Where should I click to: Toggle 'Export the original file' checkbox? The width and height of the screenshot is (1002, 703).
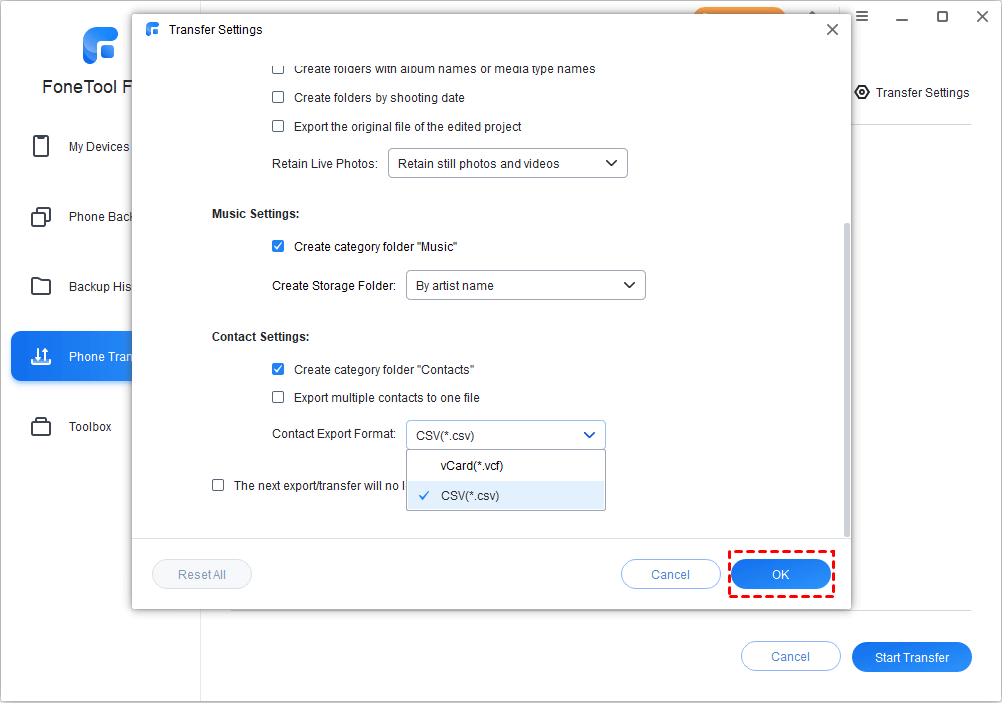(x=278, y=127)
